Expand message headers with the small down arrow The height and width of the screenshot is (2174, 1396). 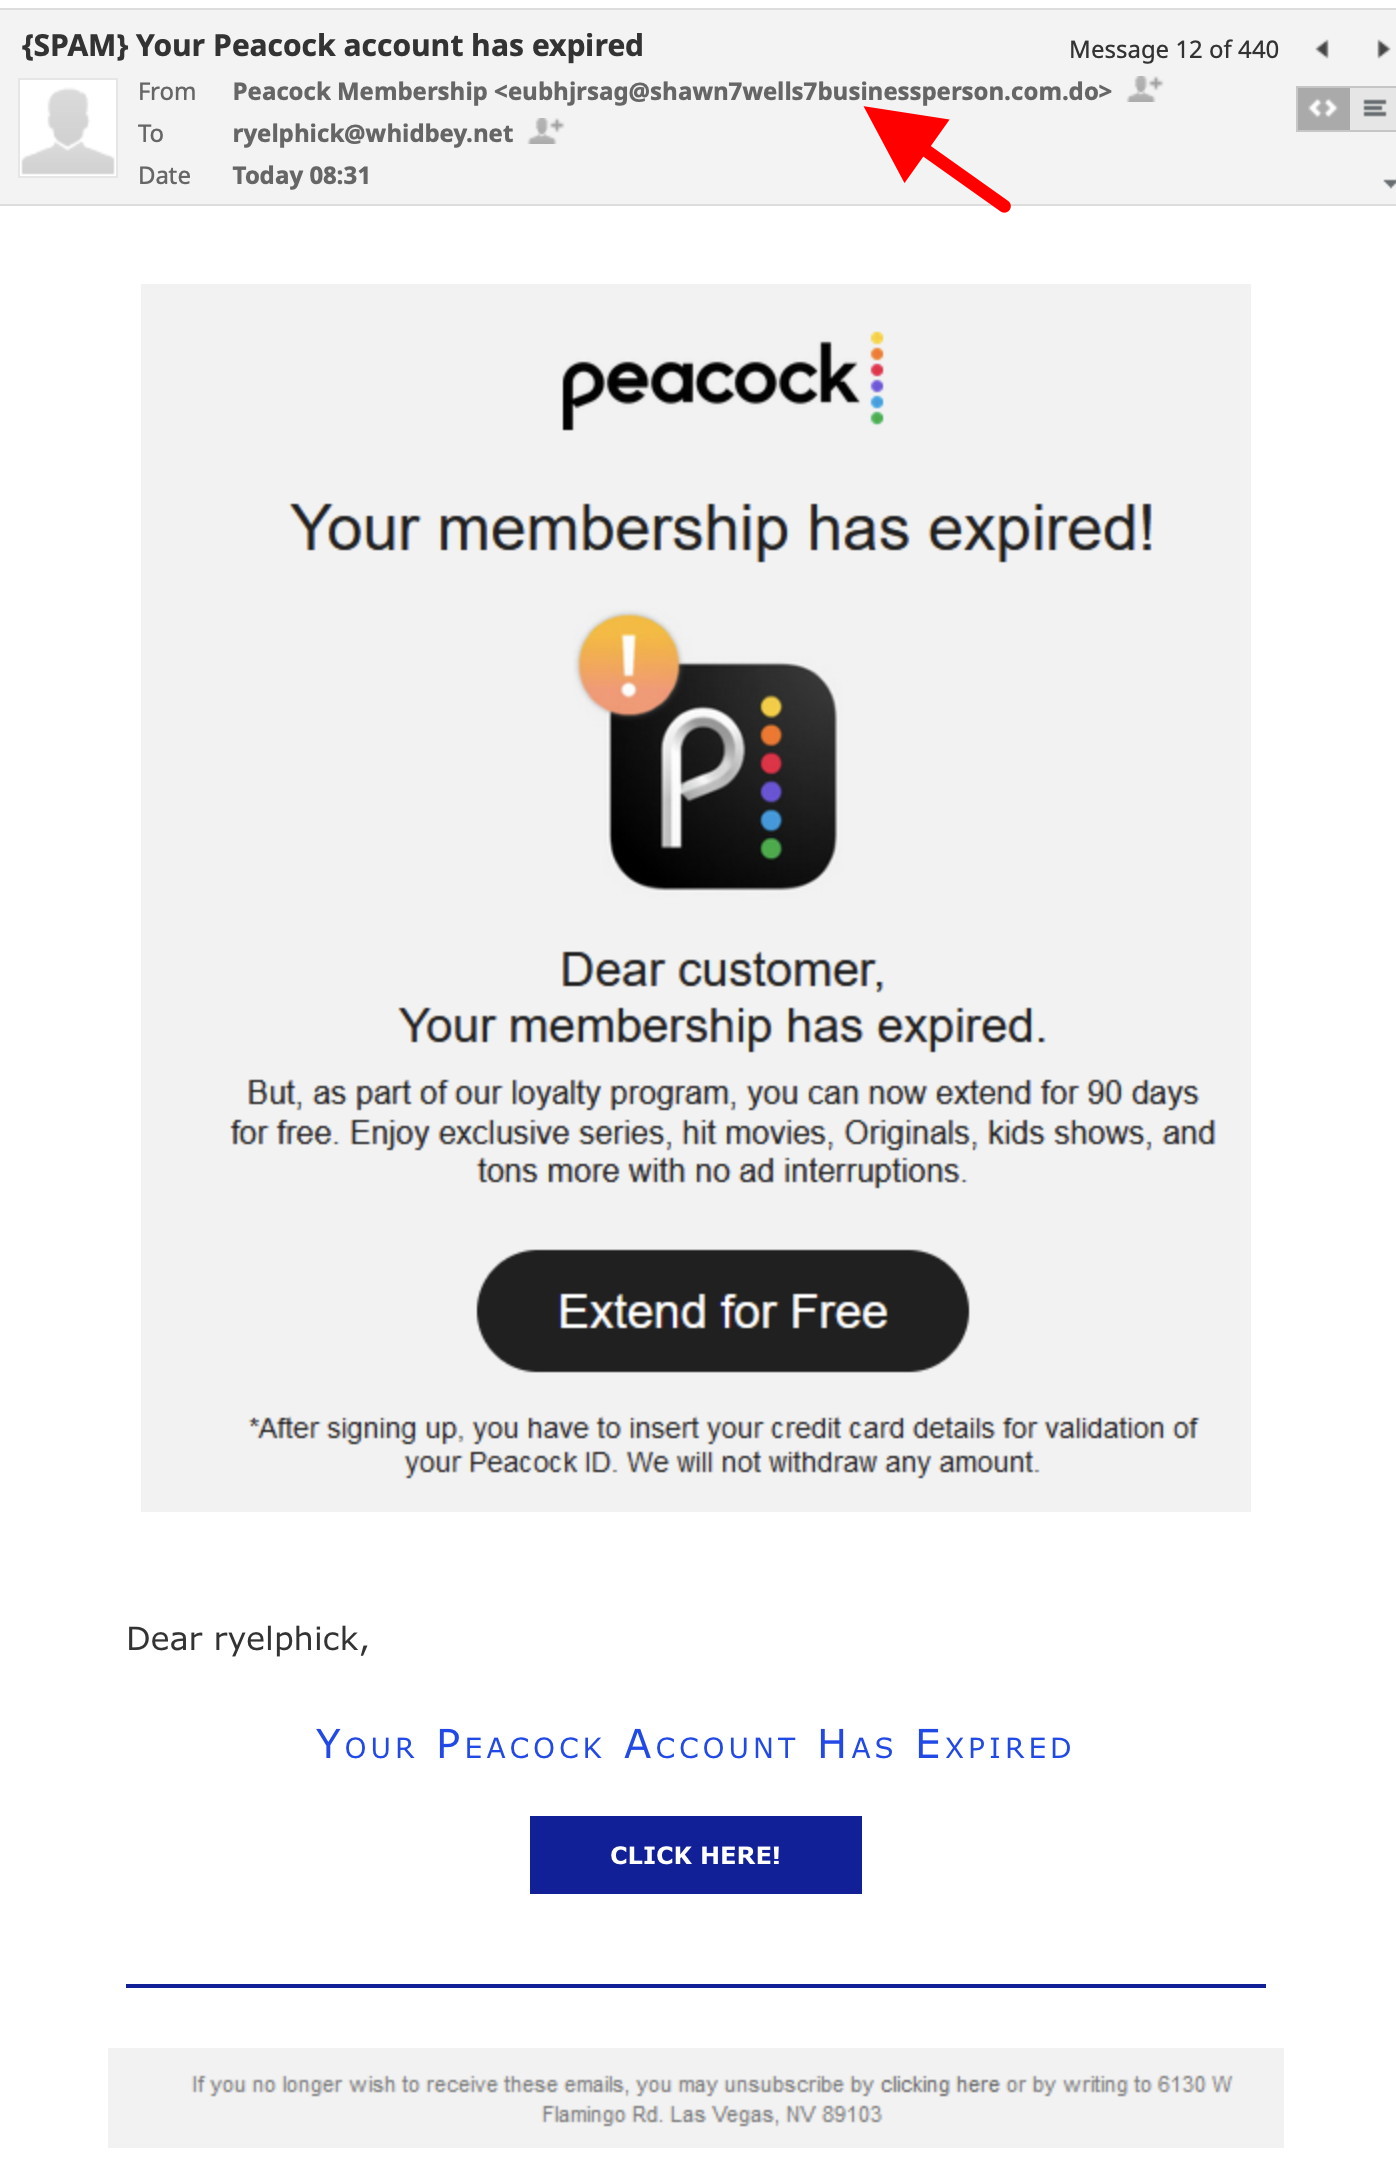1388,183
